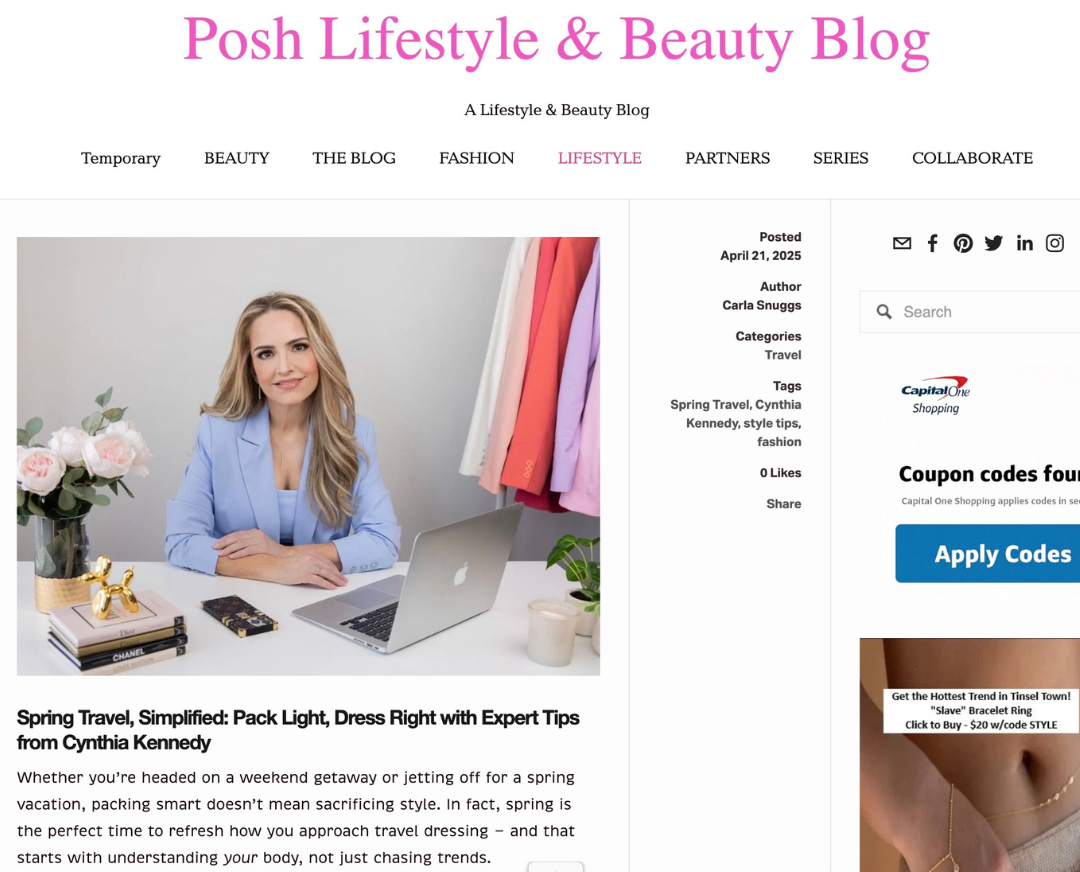Open the BEAUTY menu item

(236, 158)
